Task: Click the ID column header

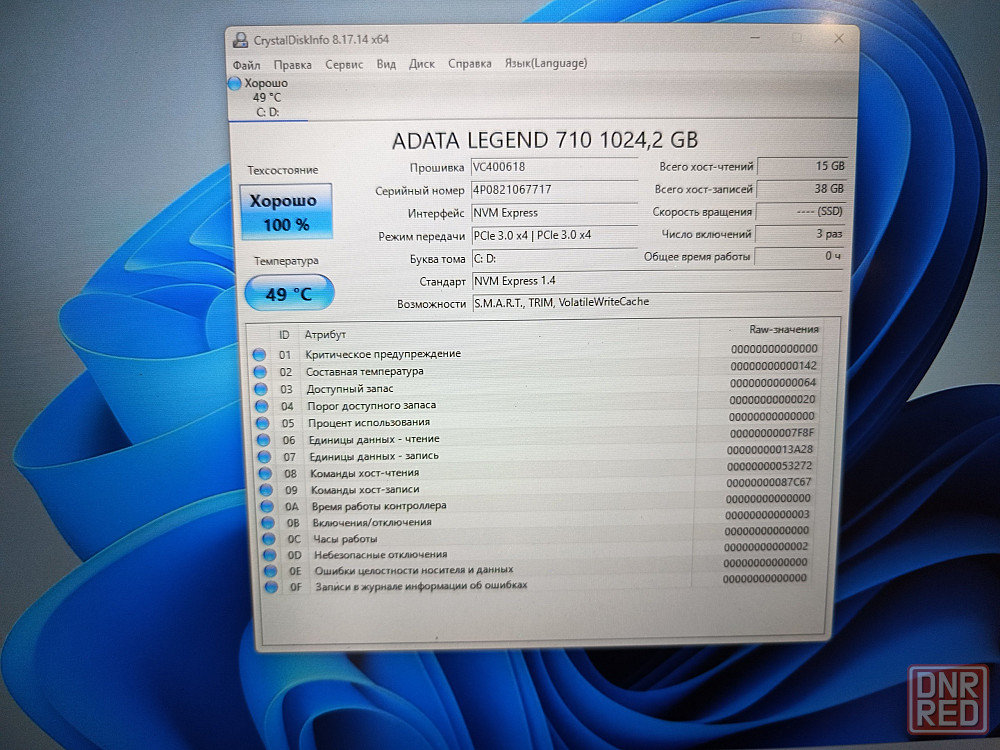Action: click(284, 335)
